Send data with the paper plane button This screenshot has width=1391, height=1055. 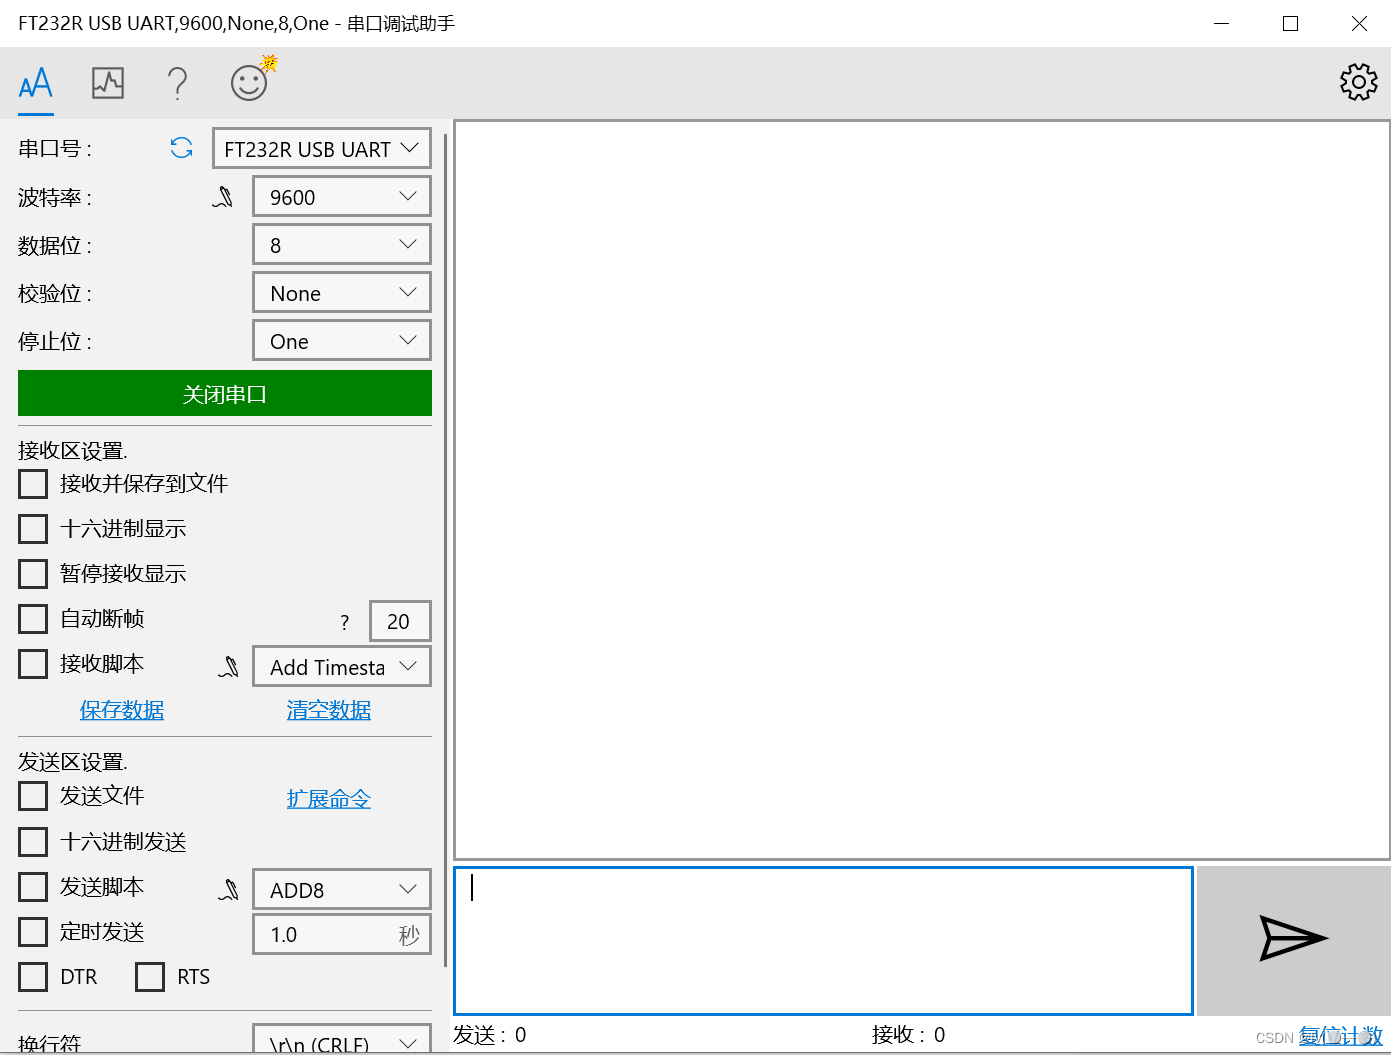pyautogui.click(x=1293, y=940)
